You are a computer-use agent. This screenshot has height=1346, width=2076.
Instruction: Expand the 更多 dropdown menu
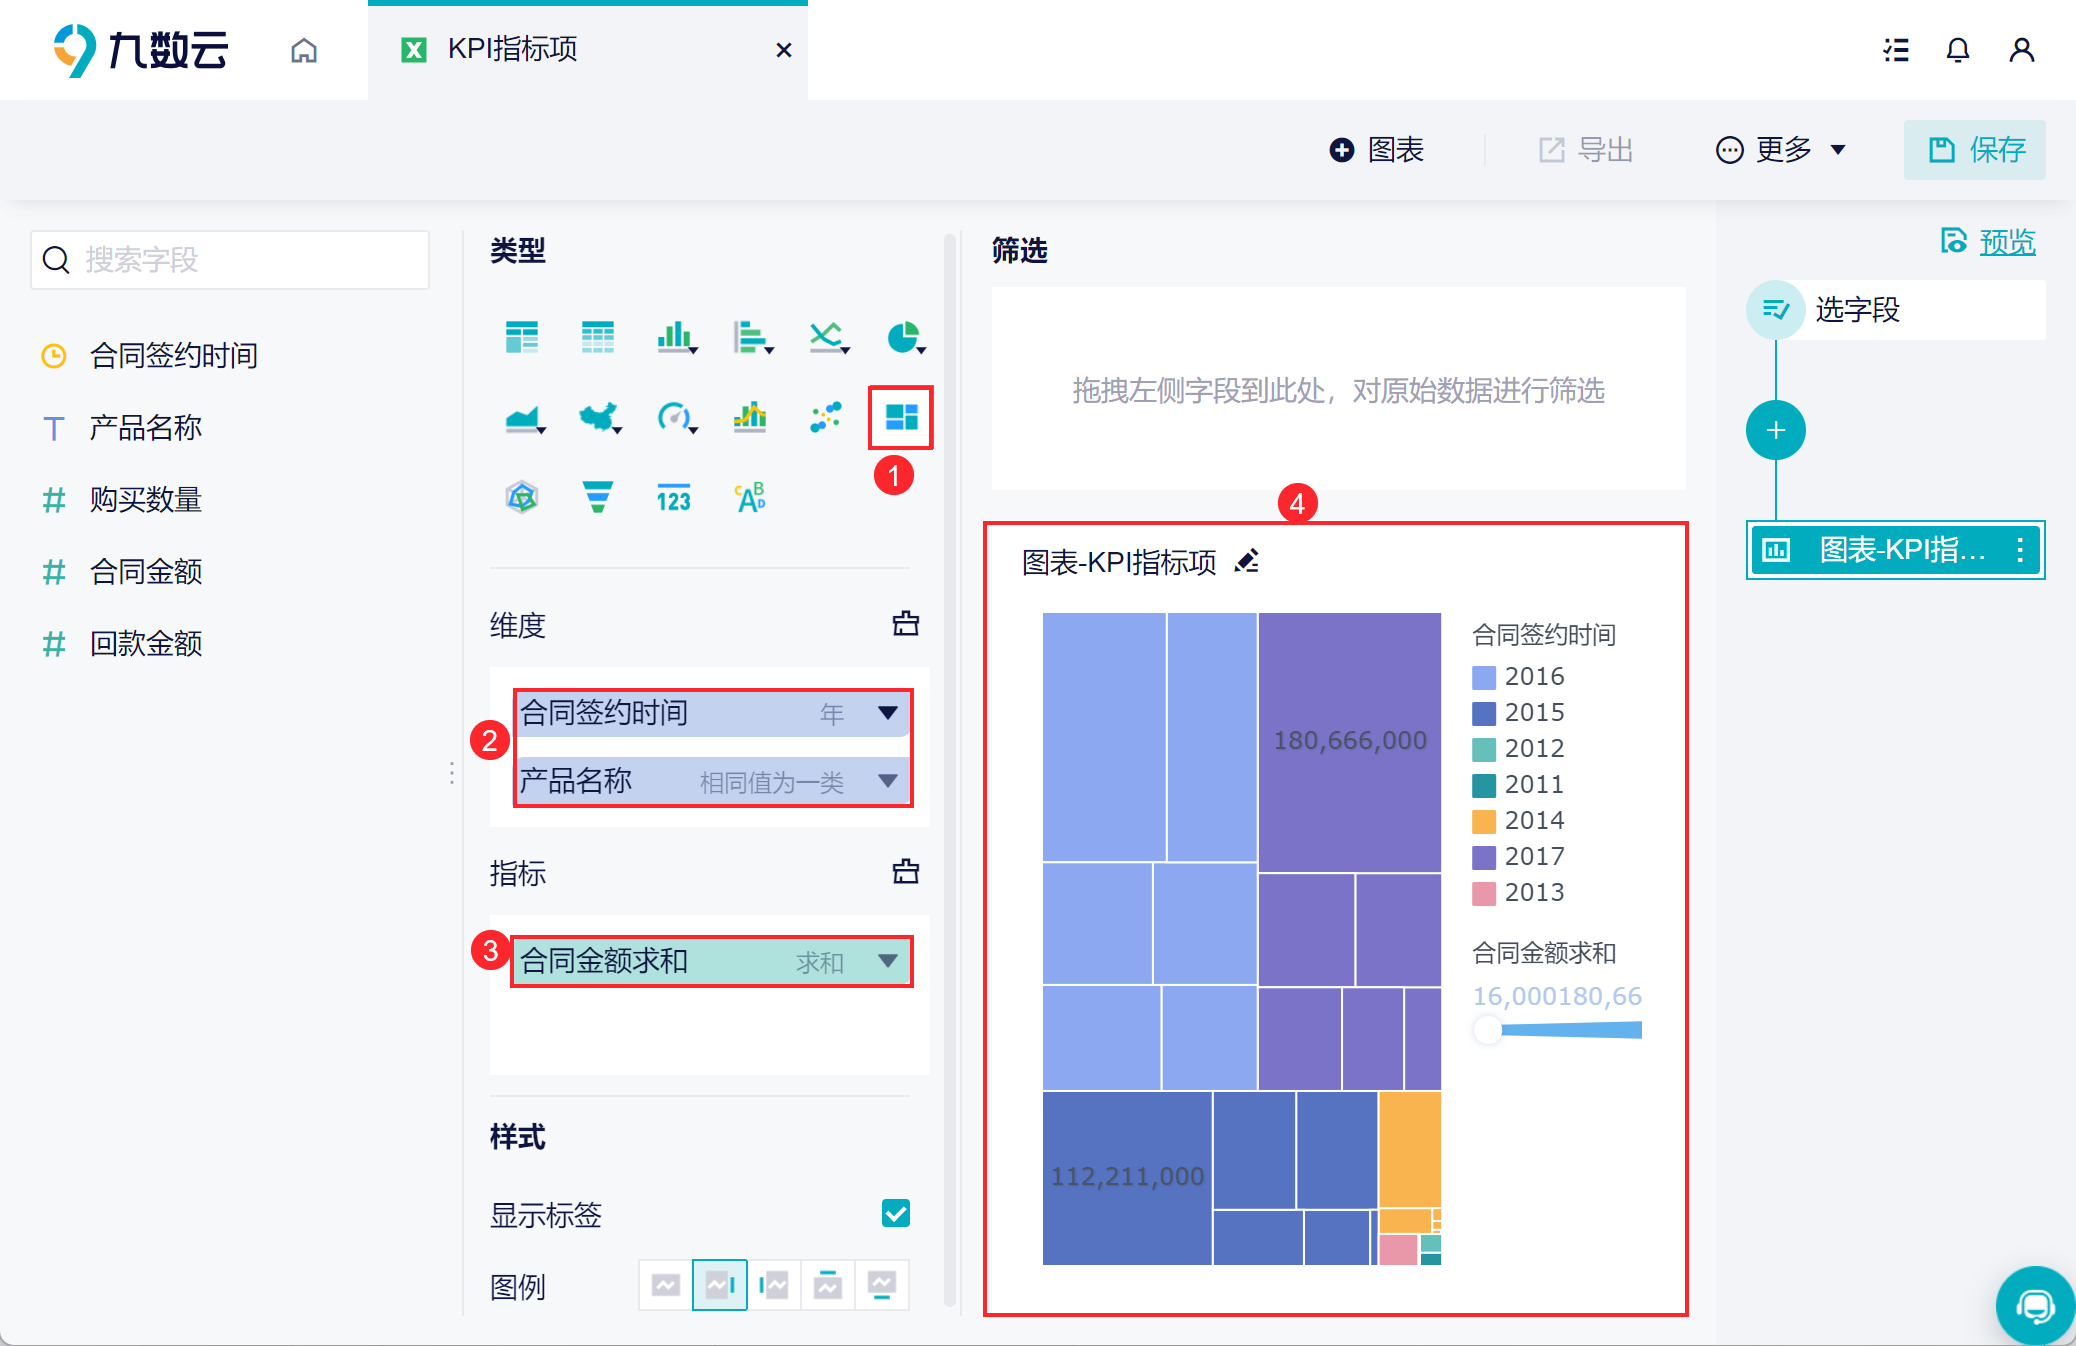pos(1782,150)
